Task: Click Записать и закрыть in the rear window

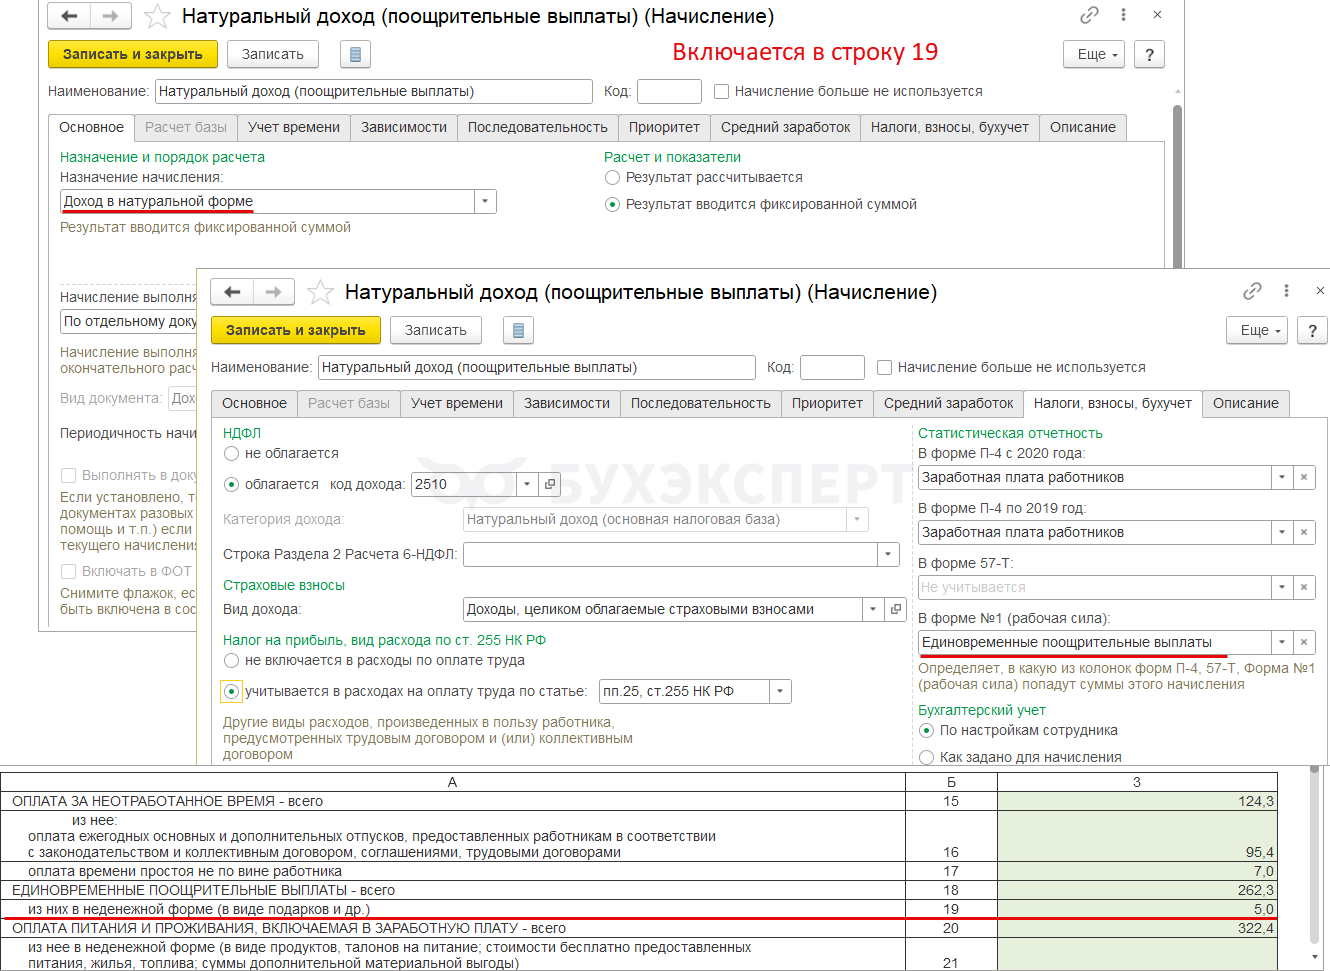Action: coord(133,54)
